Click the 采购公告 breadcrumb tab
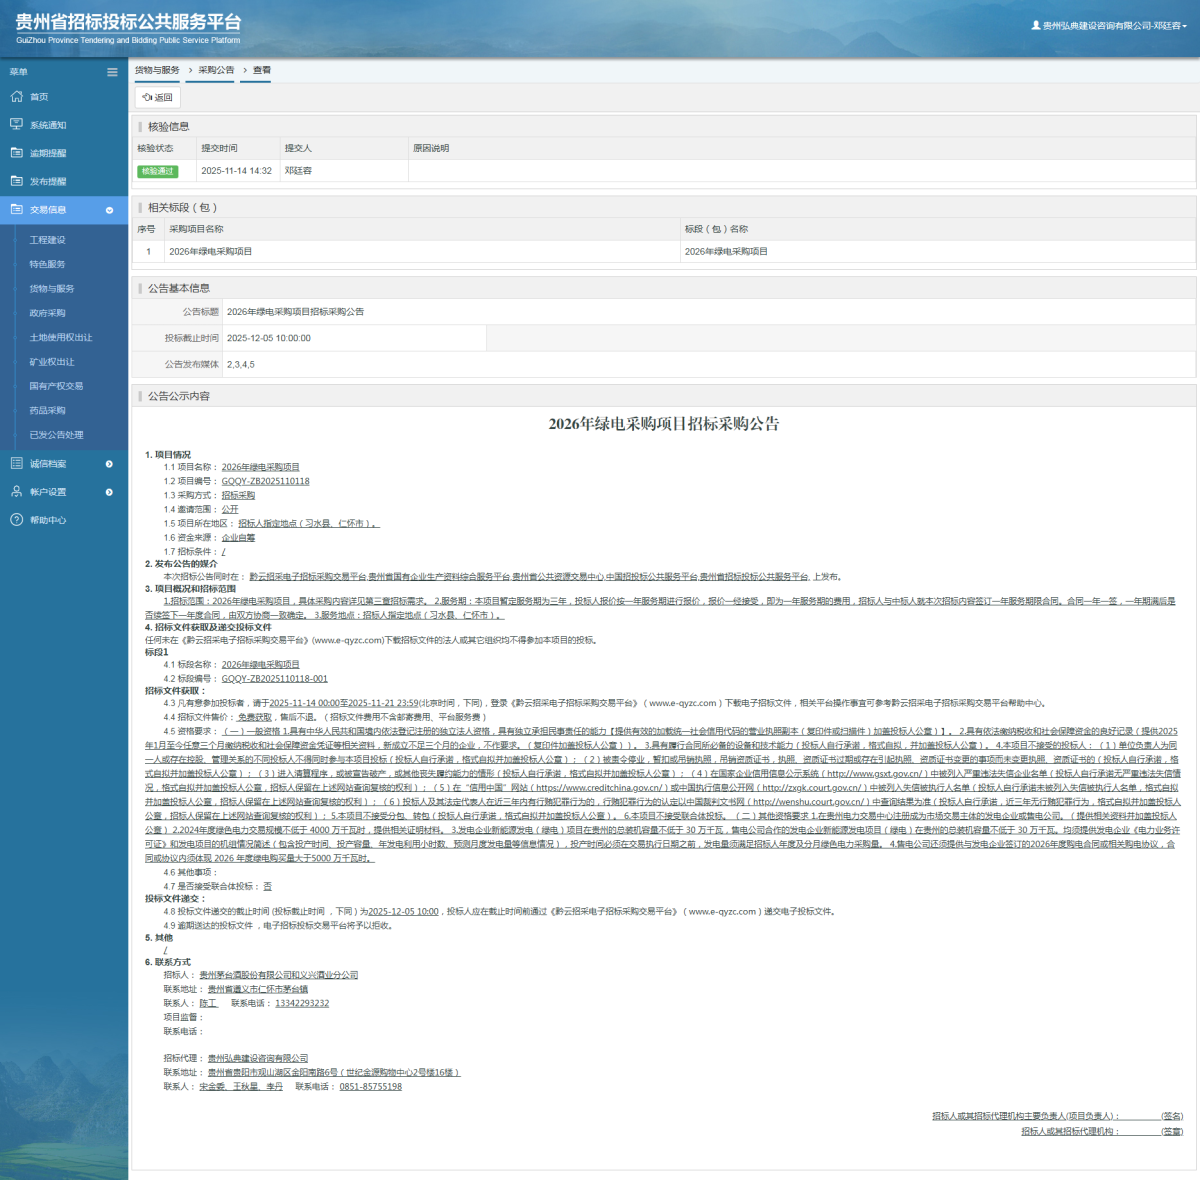Image resolution: width=1200 pixels, height=1180 pixels. (216, 70)
